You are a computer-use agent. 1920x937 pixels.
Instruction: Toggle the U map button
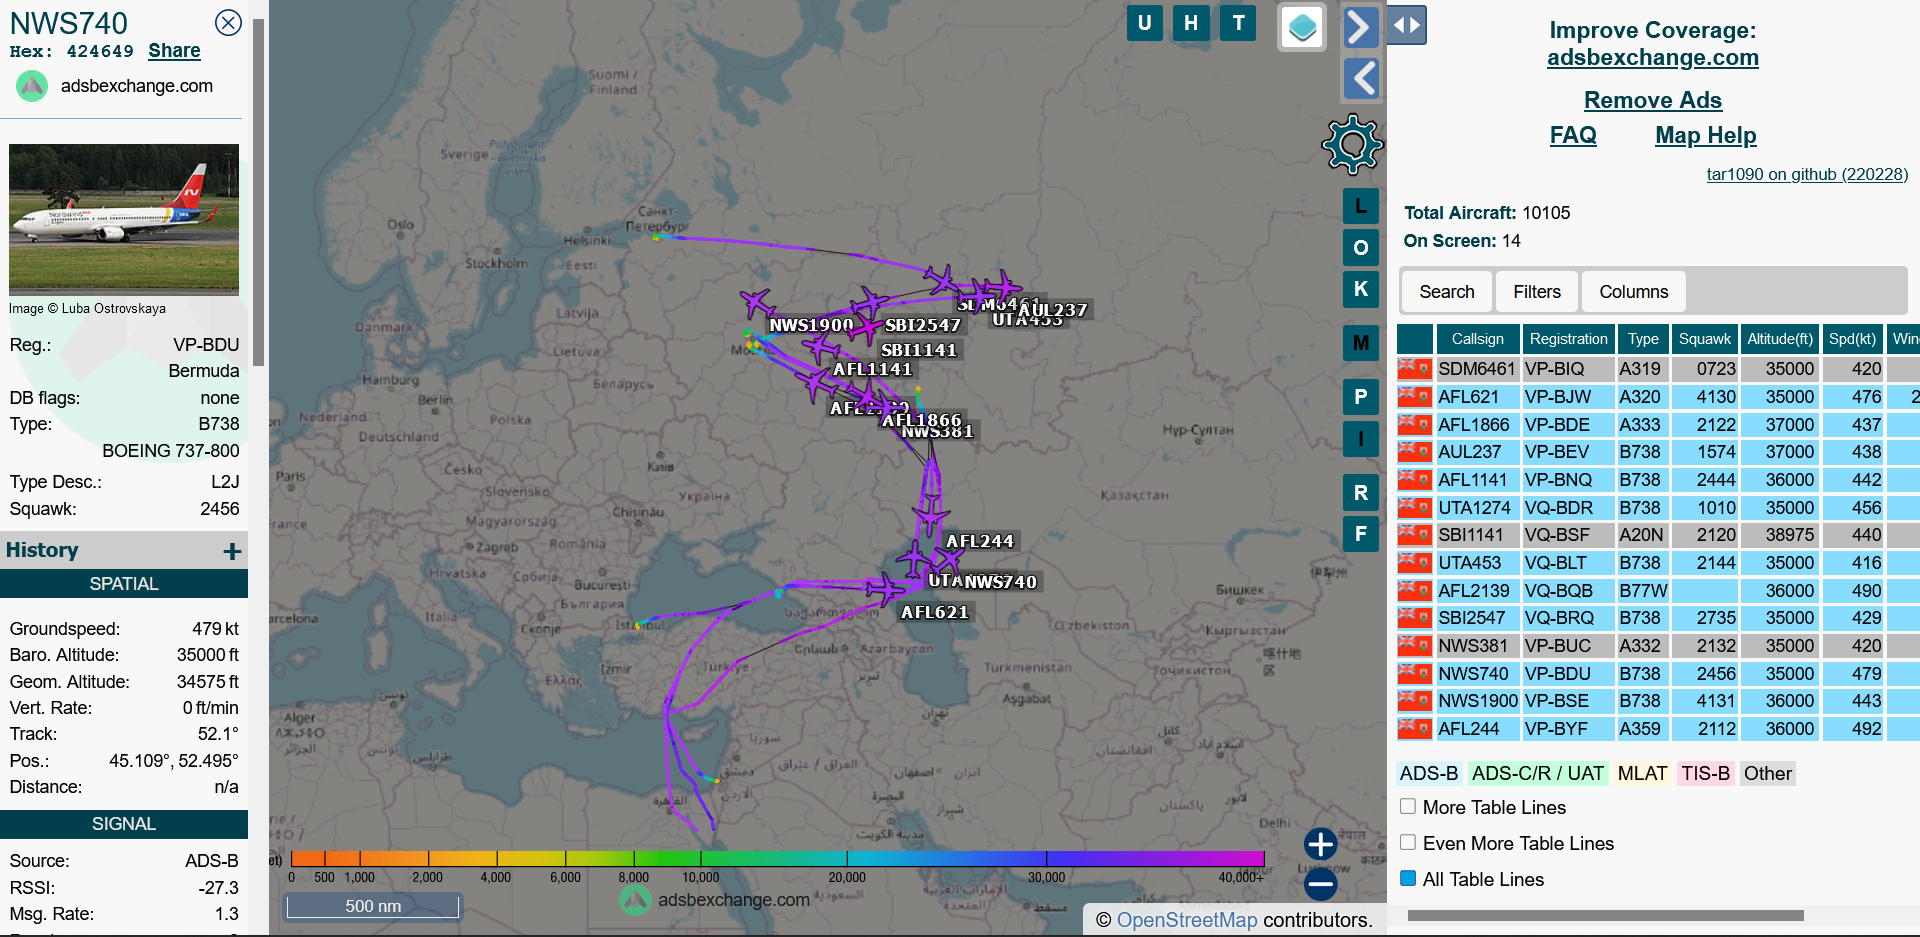[1144, 23]
